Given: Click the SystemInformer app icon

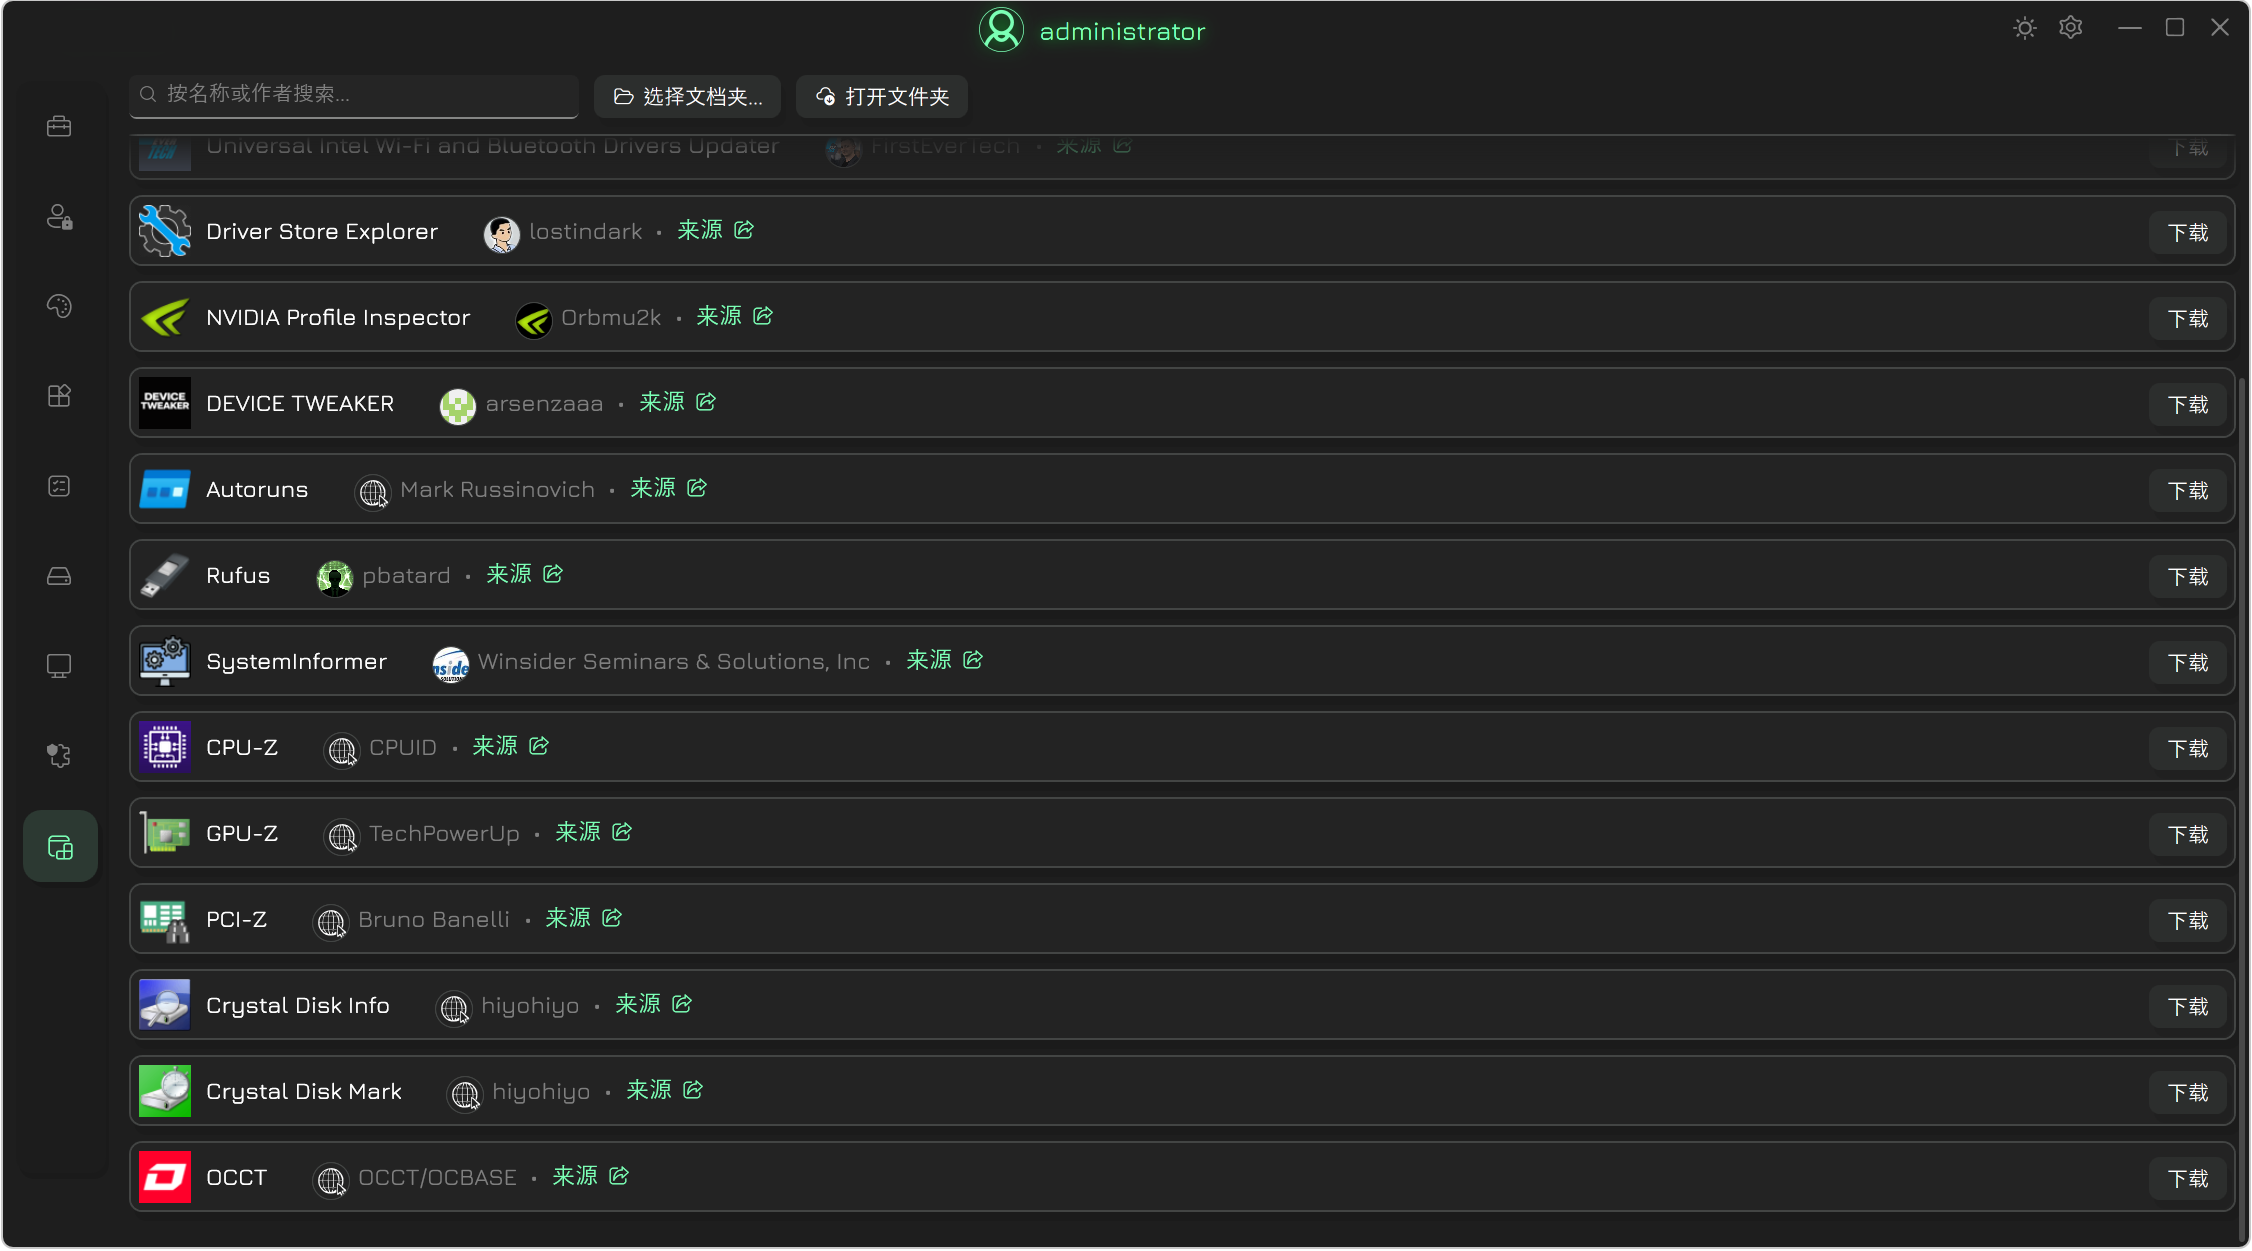Looking at the screenshot, I should (x=165, y=661).
